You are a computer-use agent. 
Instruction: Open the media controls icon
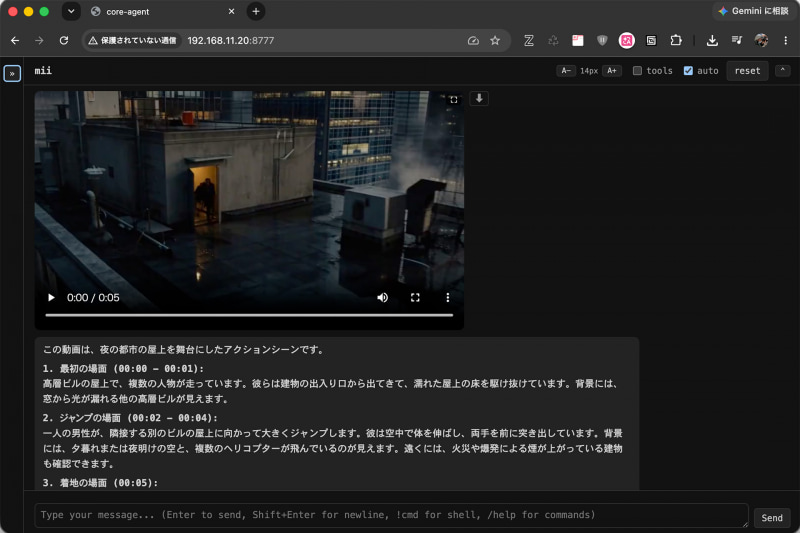(737, 40)
